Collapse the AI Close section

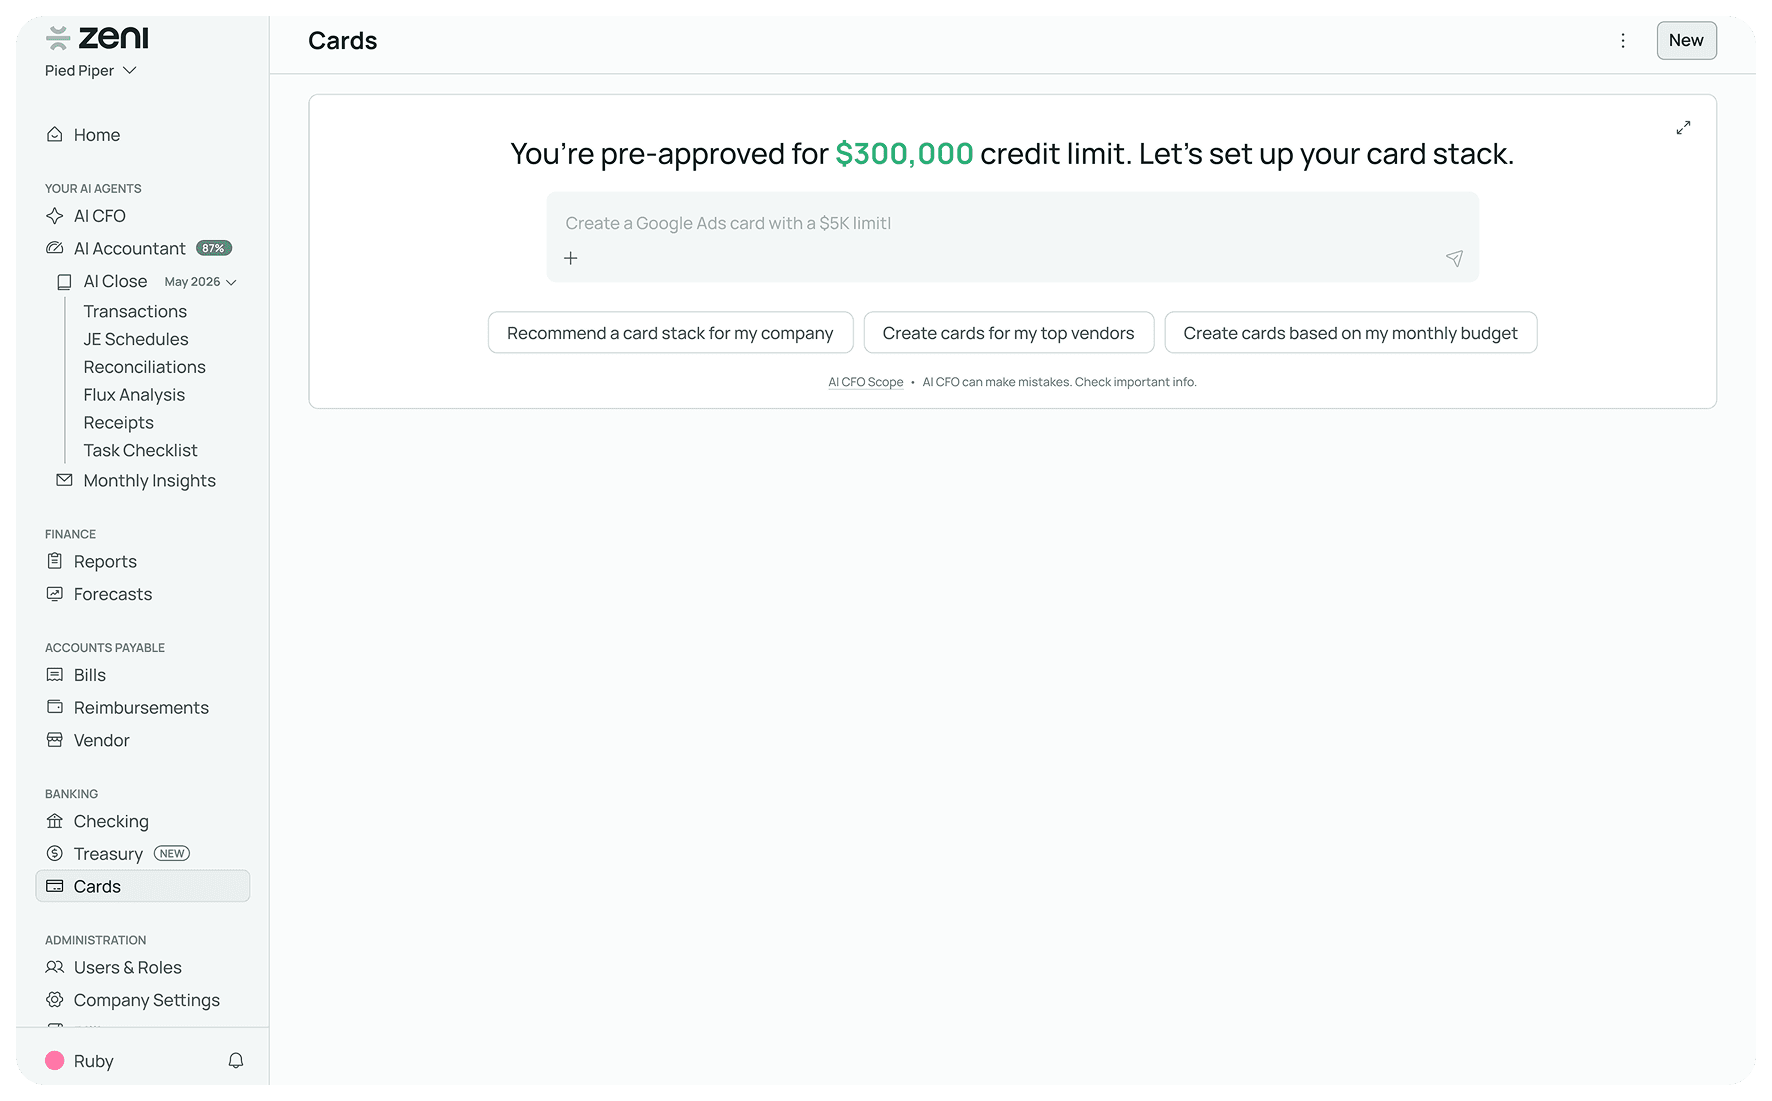[x=115, y=282]
